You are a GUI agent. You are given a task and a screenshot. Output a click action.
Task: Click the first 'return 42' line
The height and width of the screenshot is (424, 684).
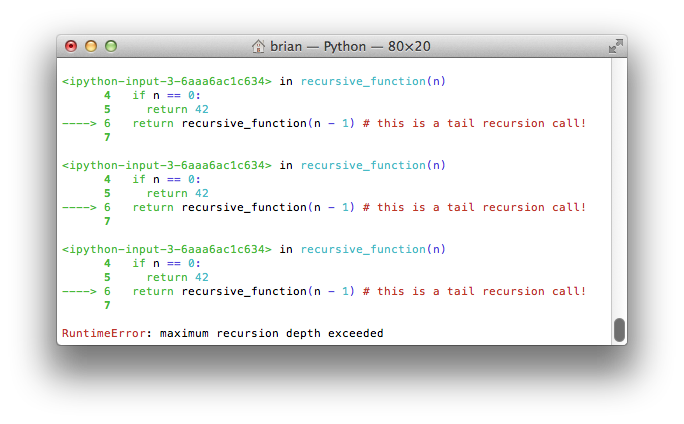coord(178,109)
